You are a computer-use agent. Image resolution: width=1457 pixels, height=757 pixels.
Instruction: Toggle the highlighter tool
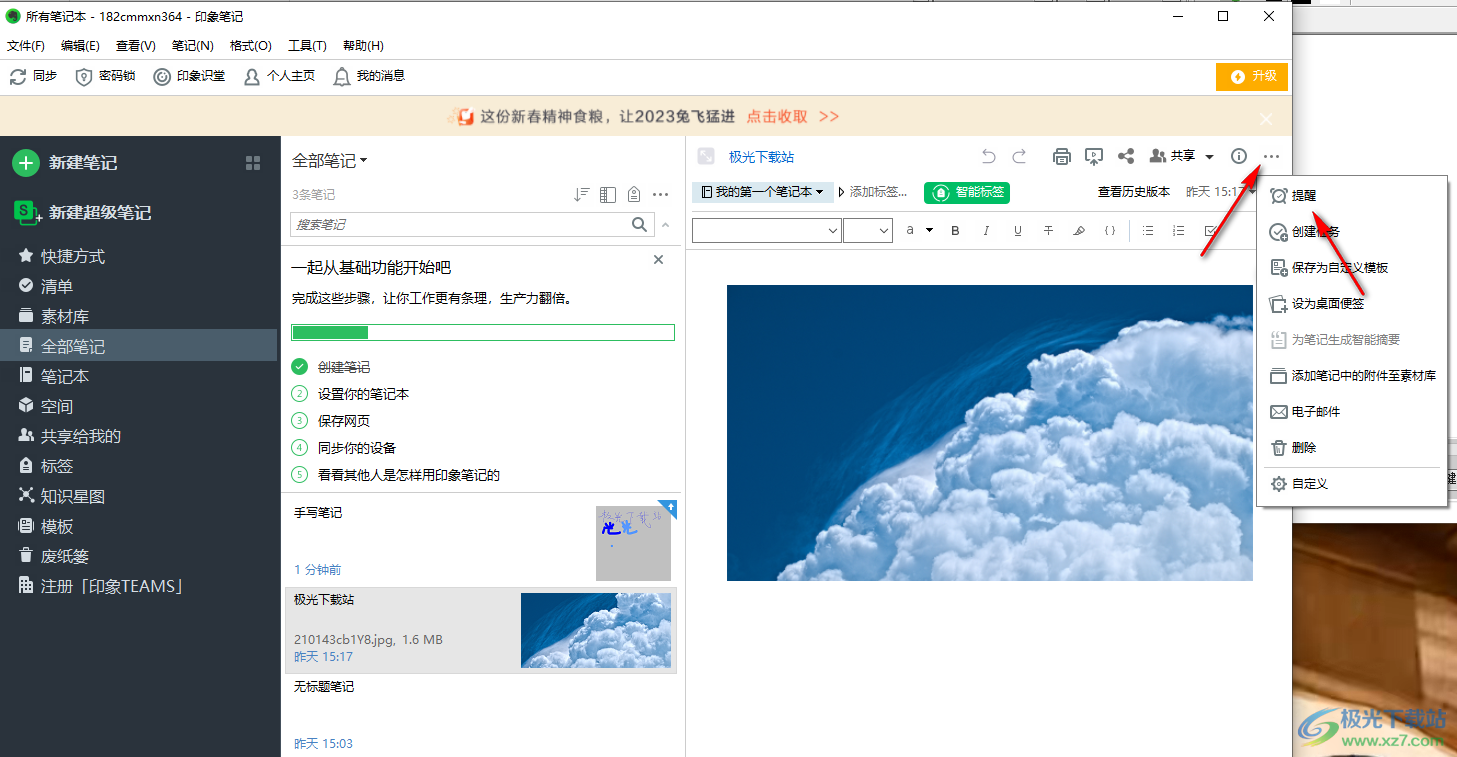(x=1079, y=231)
